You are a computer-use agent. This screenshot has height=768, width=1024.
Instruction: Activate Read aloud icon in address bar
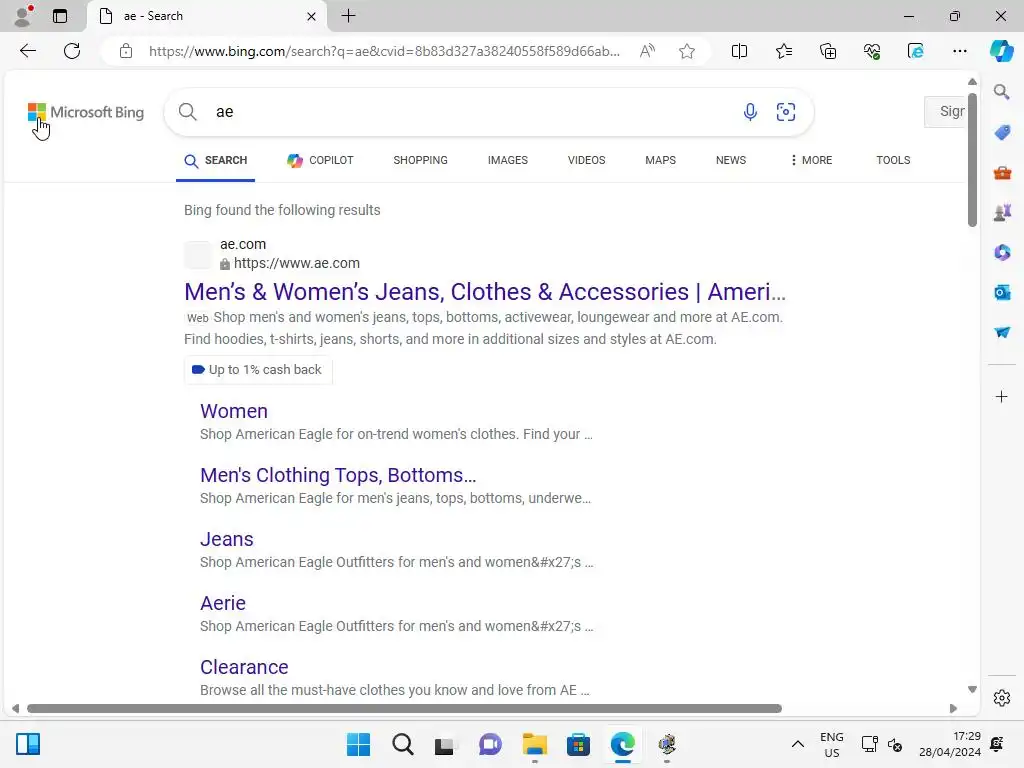point(647,51)
